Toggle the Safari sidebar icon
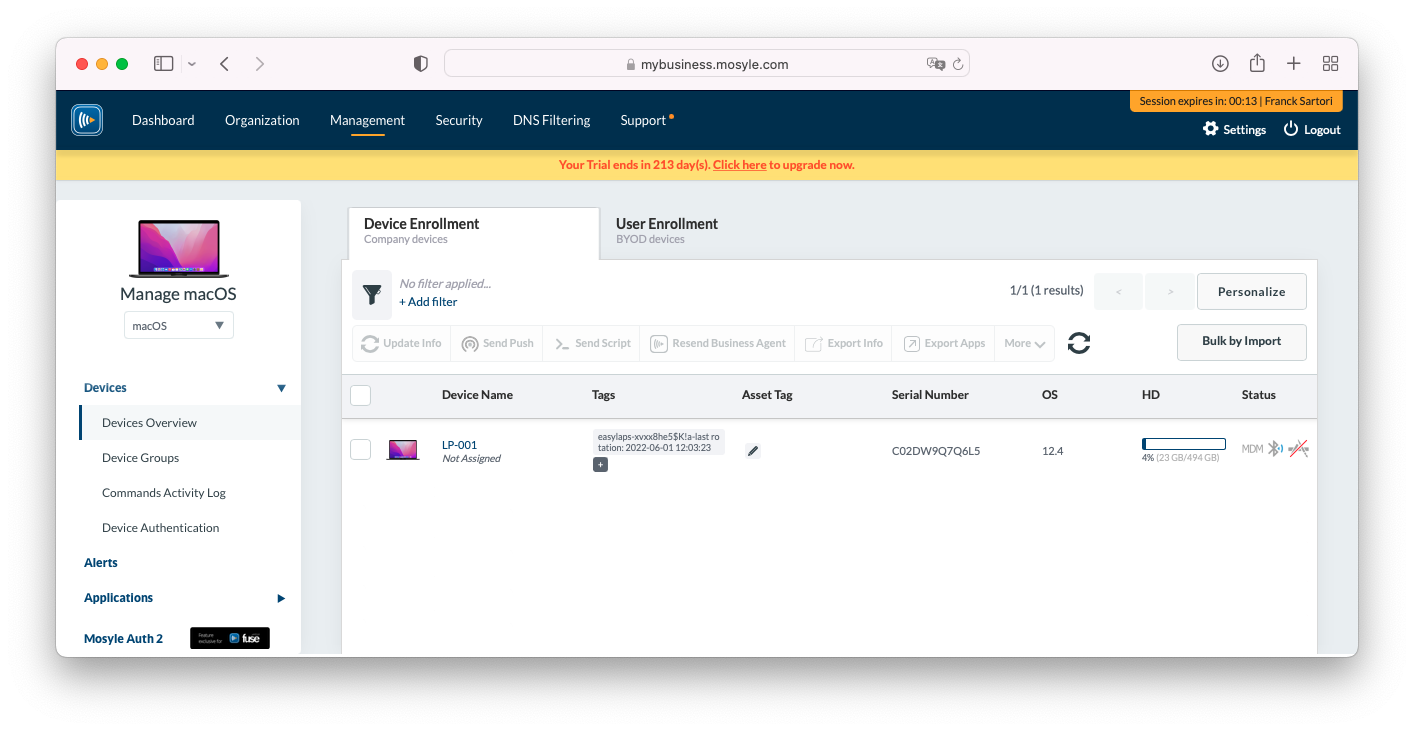Image resolution: width=1414 pixels, height=731 pixels. [x=164, y=64]
